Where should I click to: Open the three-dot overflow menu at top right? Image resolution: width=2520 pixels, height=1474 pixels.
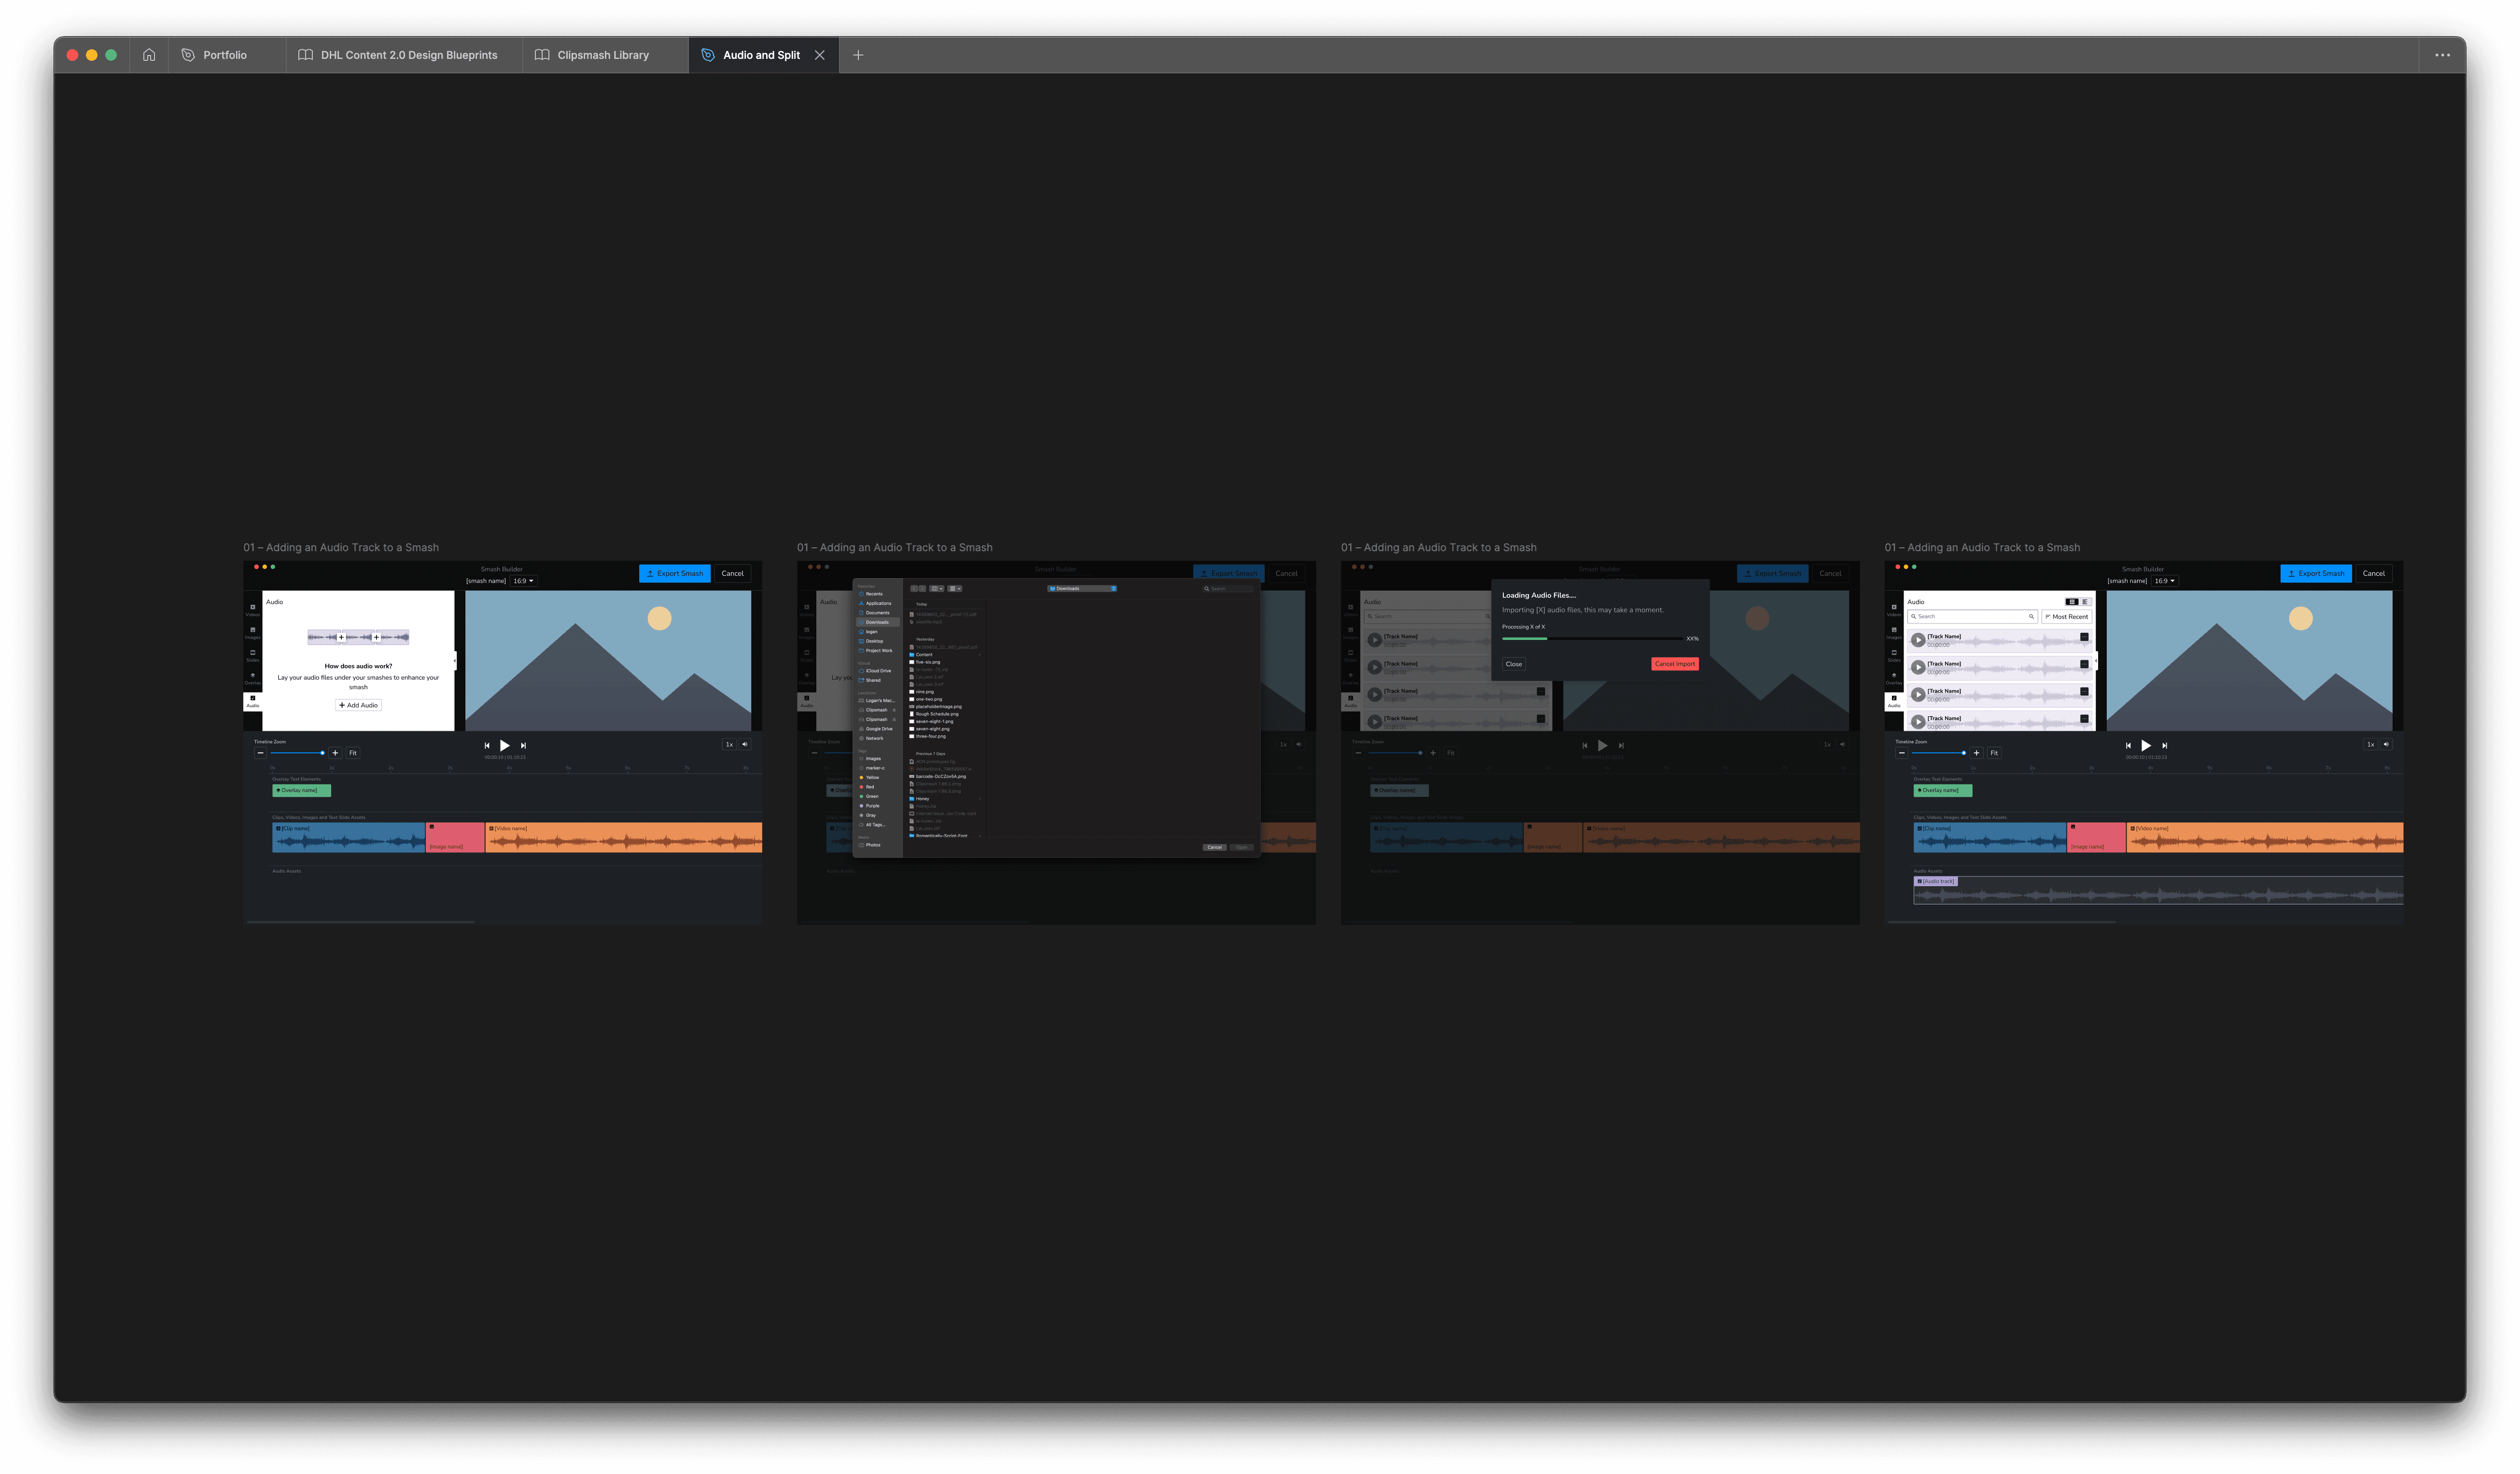(2442, 55)
